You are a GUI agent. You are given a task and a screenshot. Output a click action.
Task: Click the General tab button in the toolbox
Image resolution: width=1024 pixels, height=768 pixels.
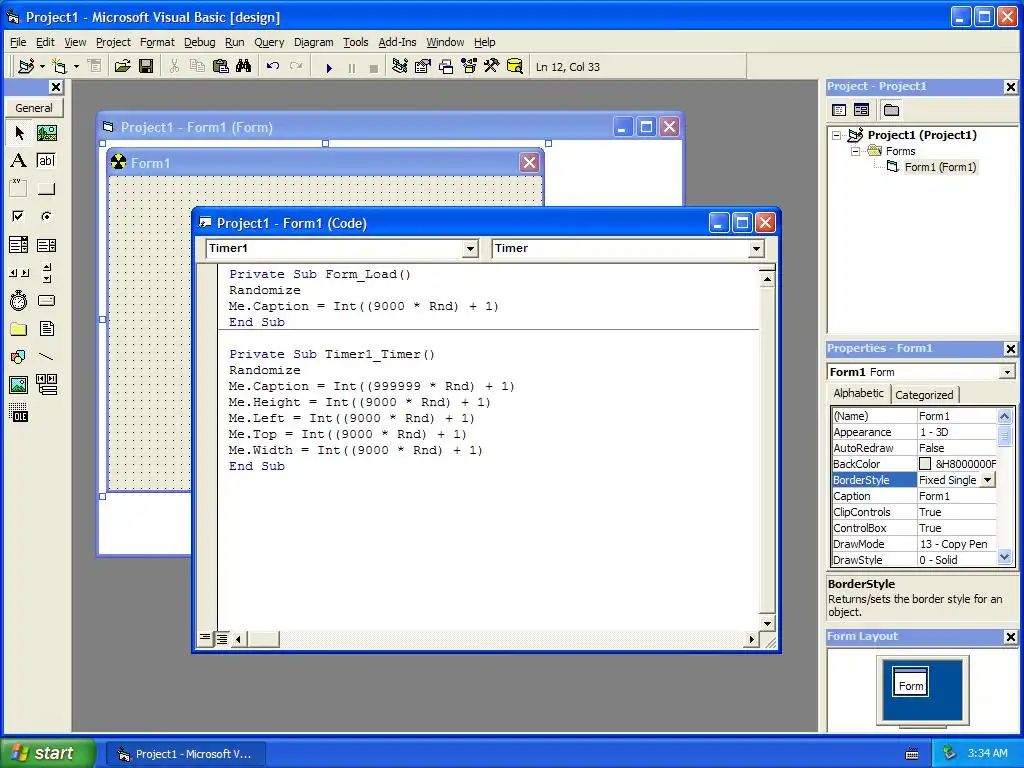(34, 108)
